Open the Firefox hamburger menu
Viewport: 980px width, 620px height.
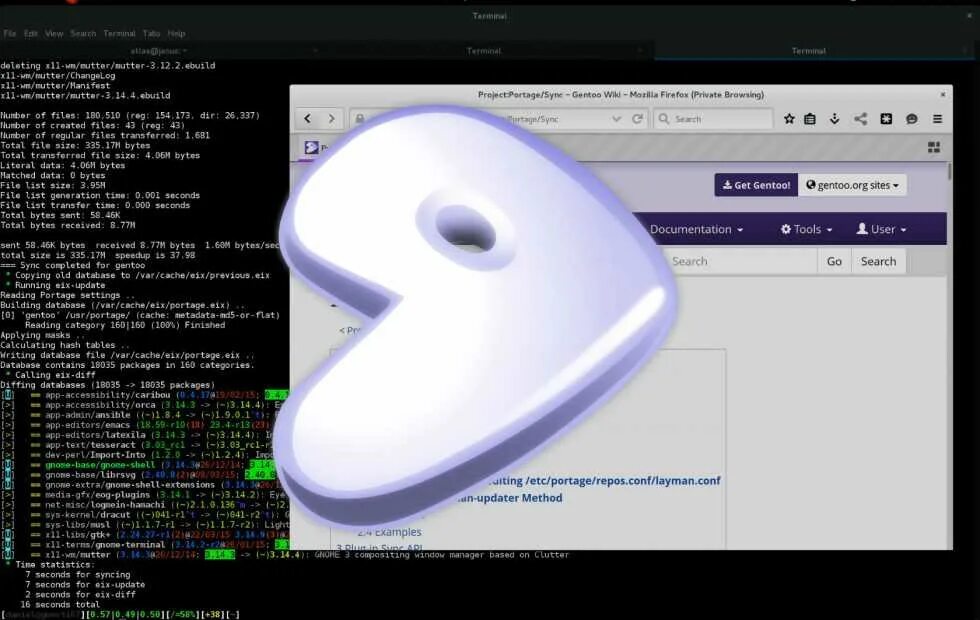pos(938,119)
